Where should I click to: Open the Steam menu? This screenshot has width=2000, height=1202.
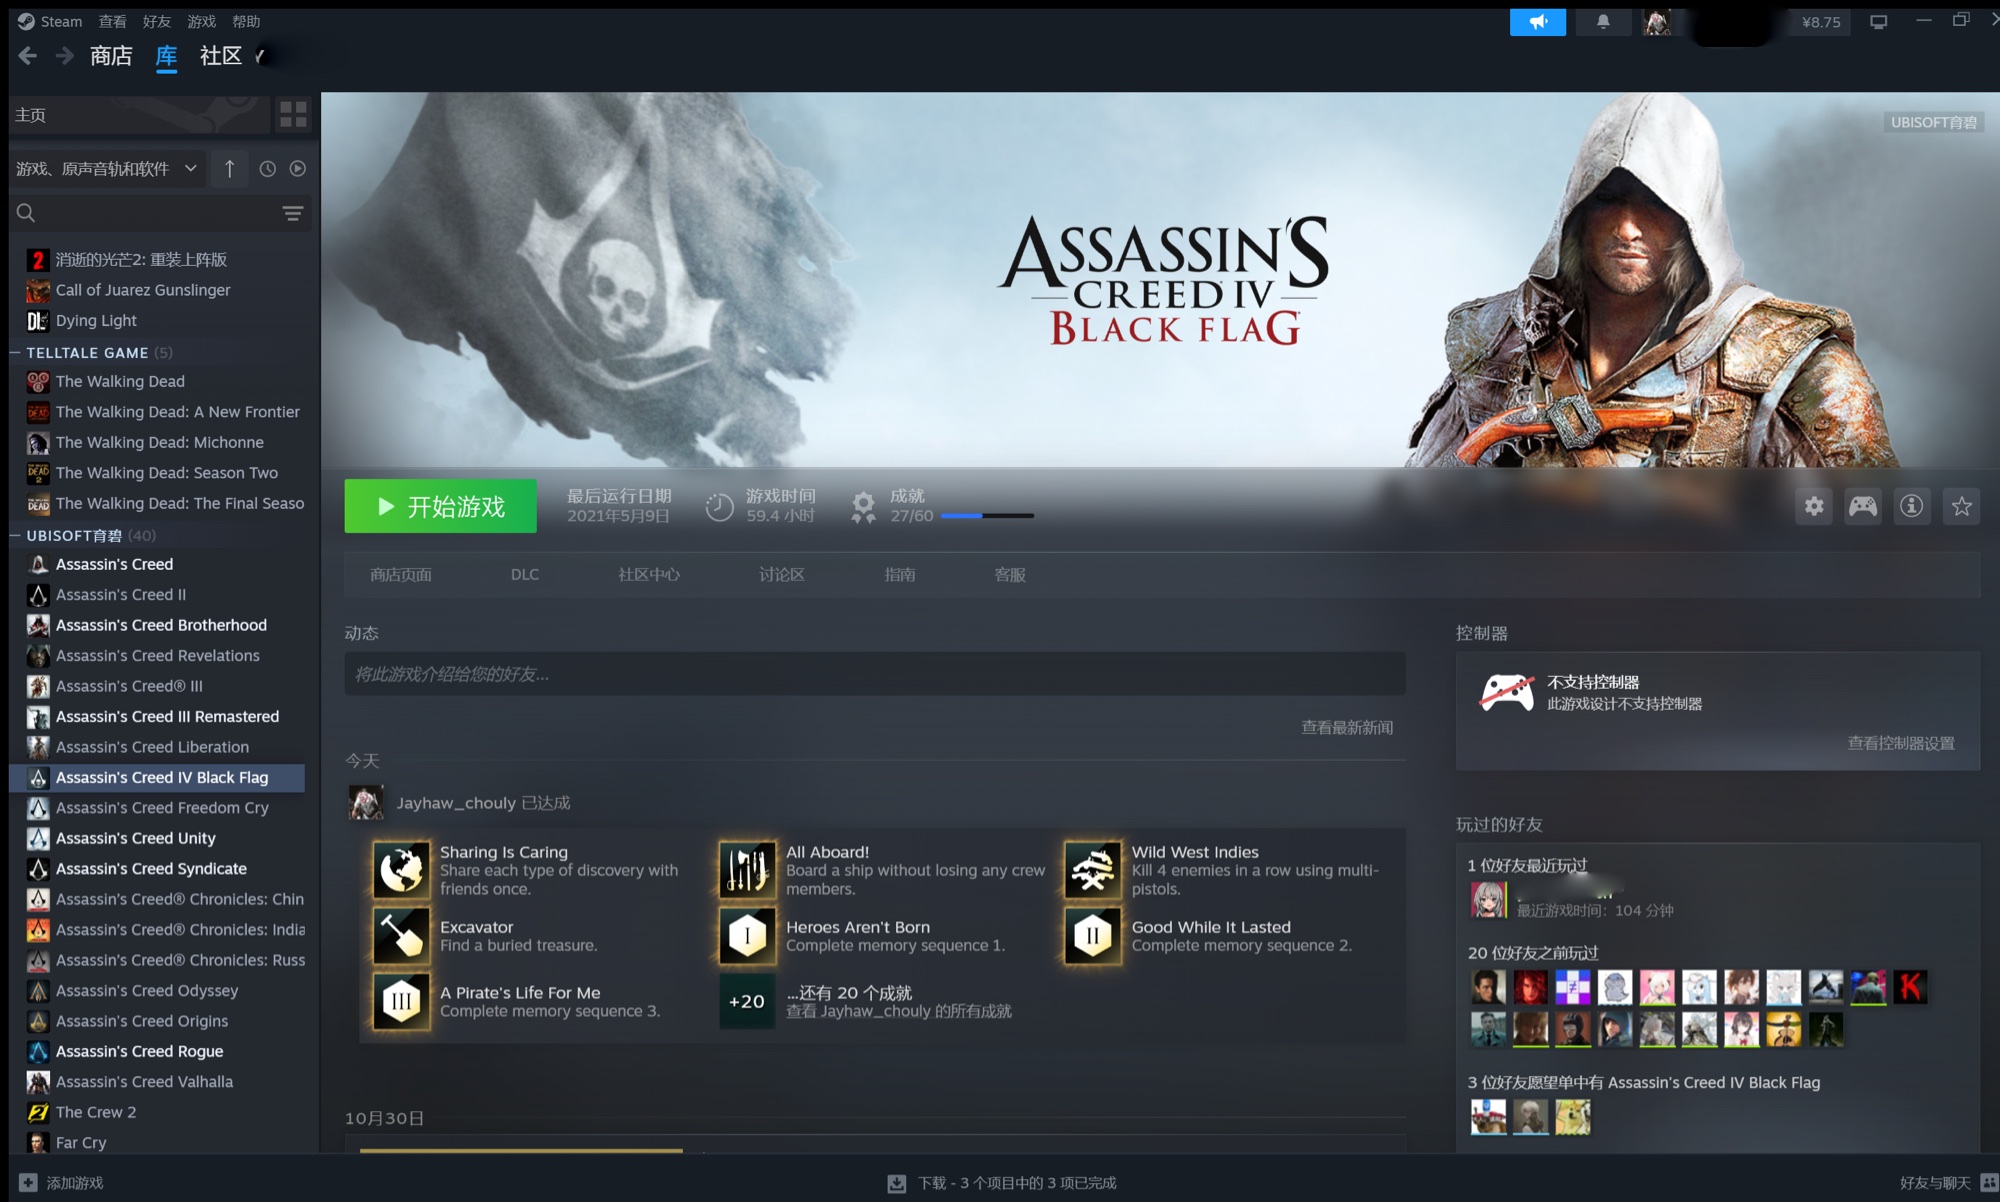[x=50, y=21]
